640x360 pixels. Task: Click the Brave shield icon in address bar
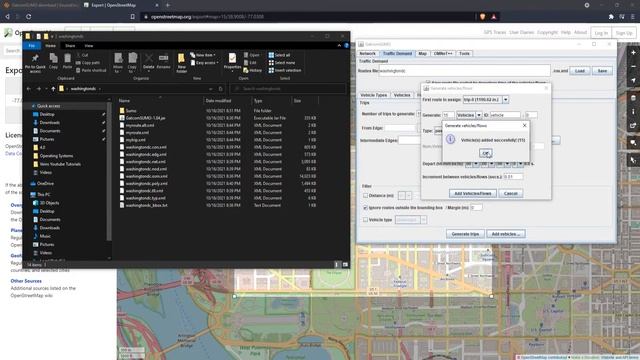pos(482,17)
